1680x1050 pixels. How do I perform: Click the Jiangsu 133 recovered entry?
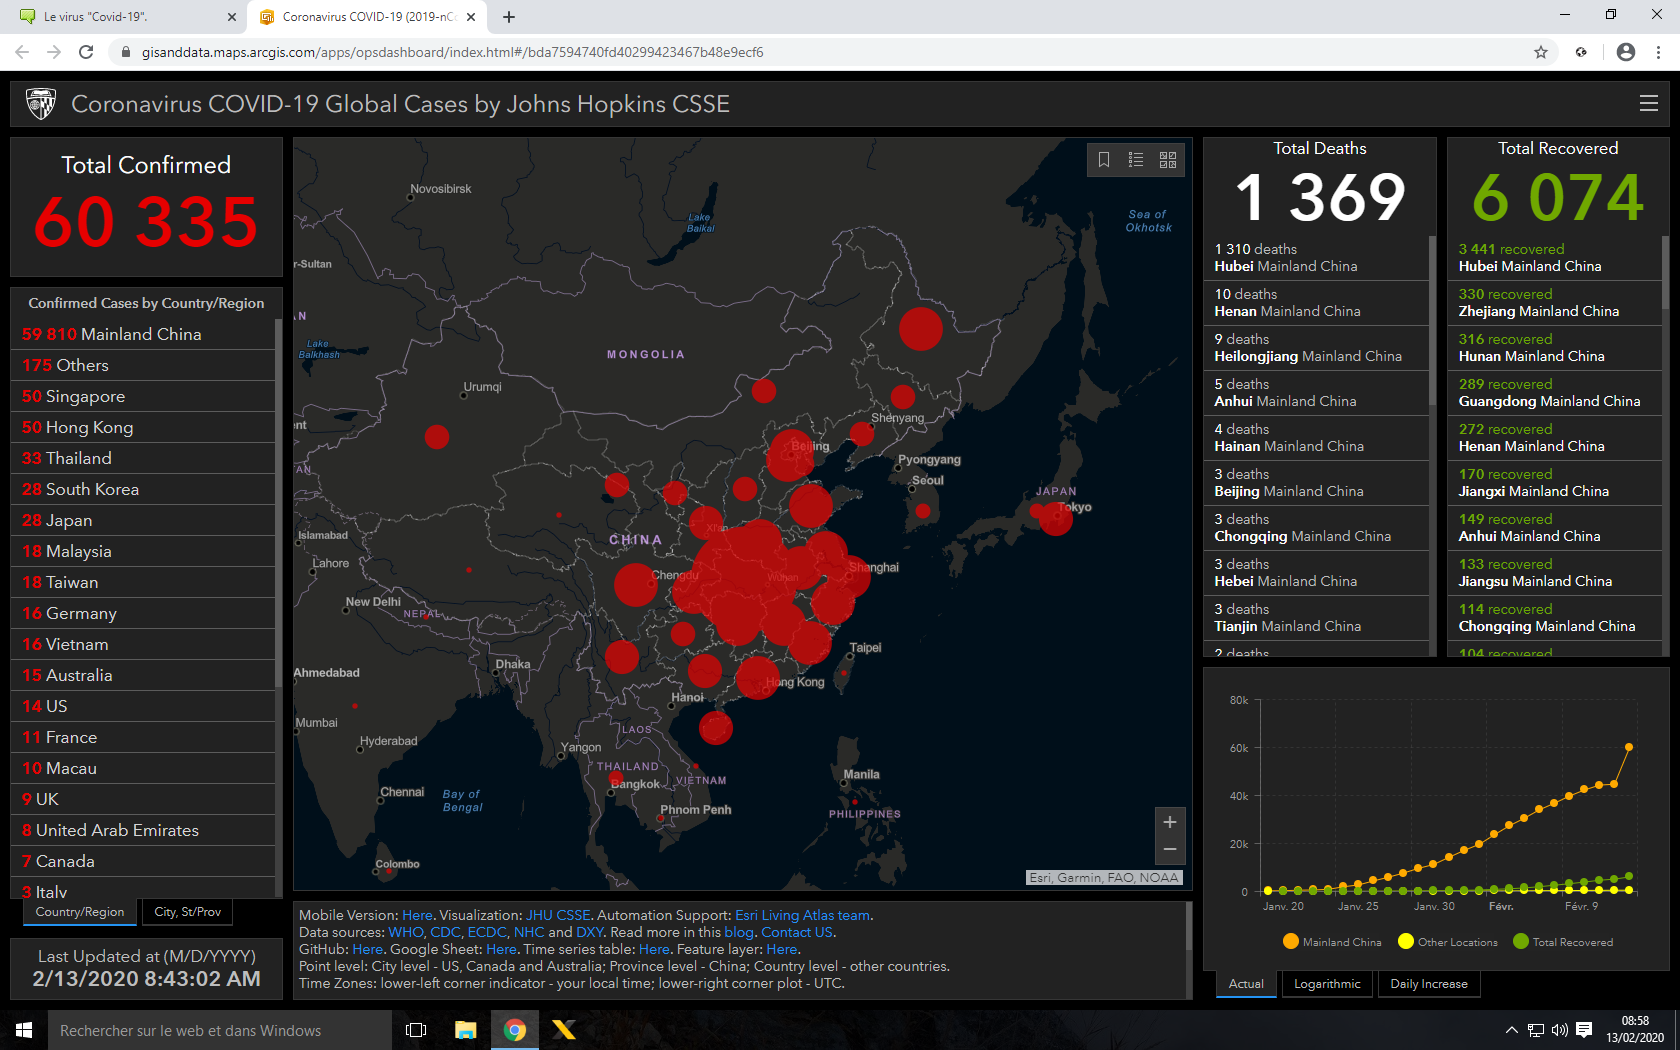point(1554,573)
